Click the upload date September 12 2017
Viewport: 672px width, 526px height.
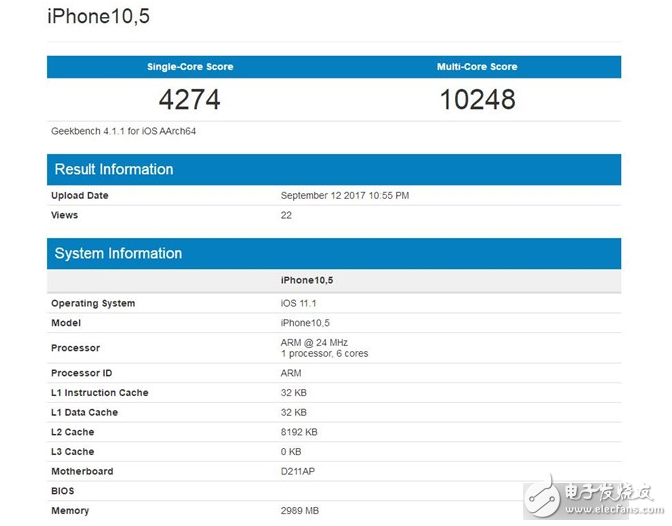point(345,196)
